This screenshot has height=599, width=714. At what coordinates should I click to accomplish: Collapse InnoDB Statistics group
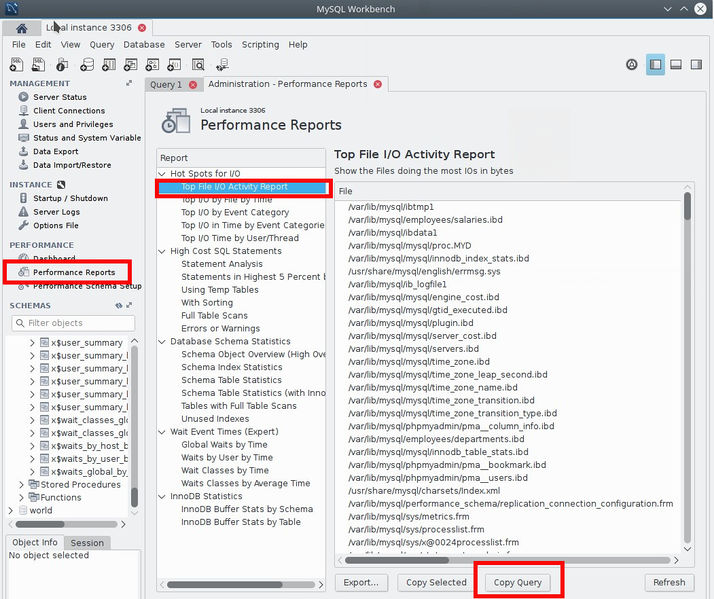(x=162, y=496)
